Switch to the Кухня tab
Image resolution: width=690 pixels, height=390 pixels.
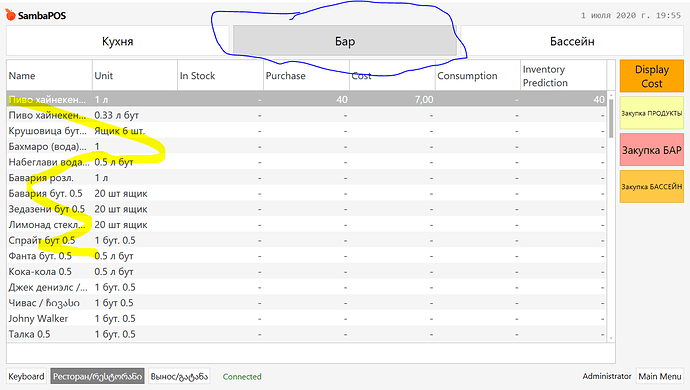point(117,41)
